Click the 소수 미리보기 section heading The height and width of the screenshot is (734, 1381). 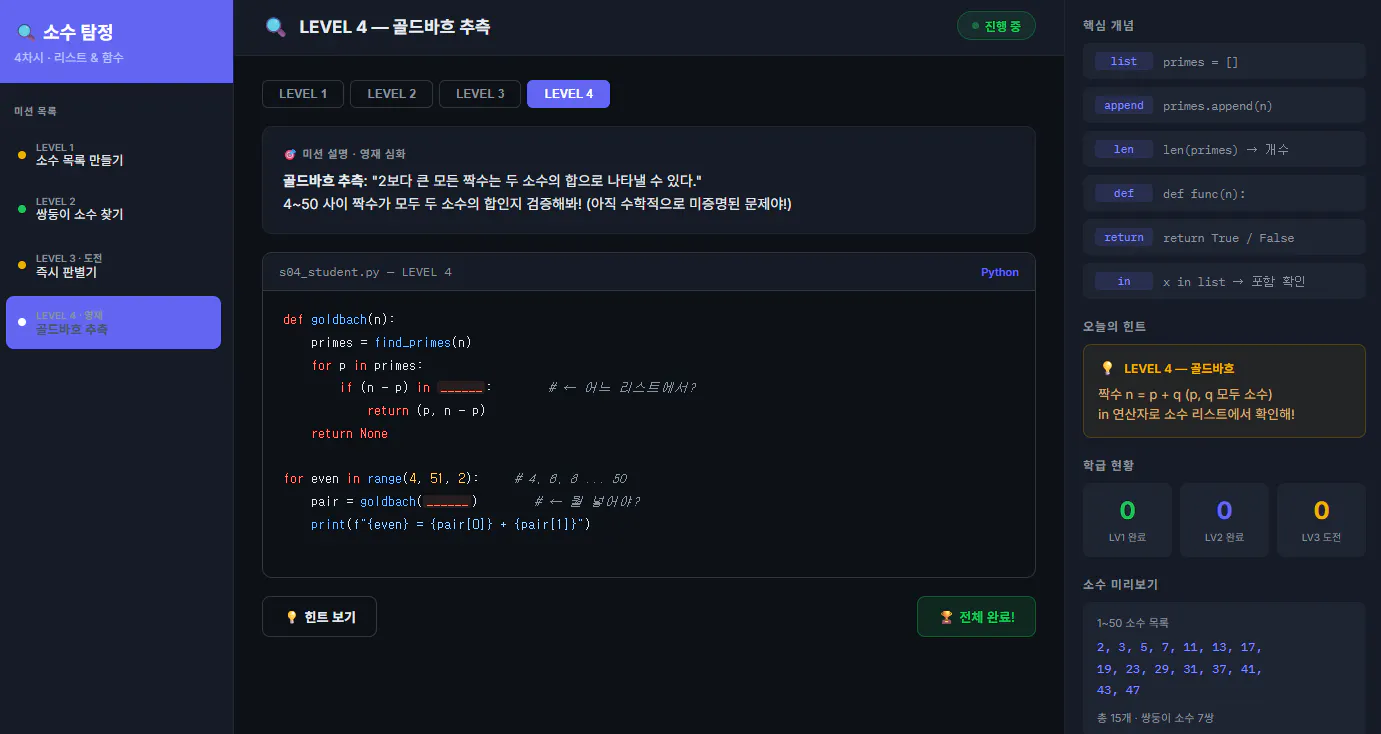[1120, 584]
